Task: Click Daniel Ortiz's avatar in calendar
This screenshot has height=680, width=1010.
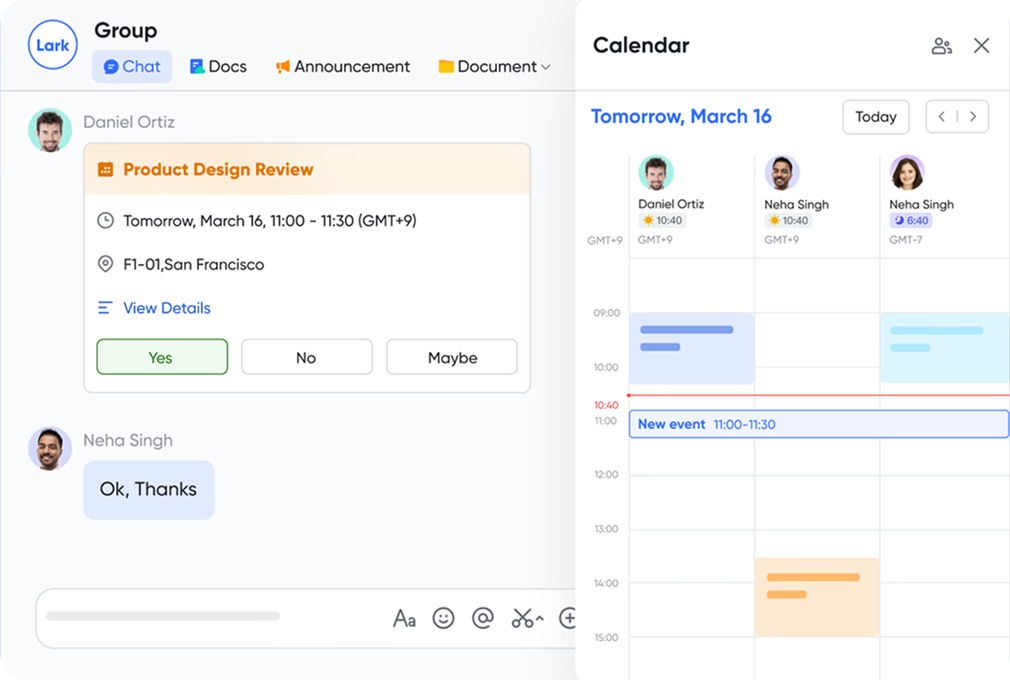Action: click(656, 173)
